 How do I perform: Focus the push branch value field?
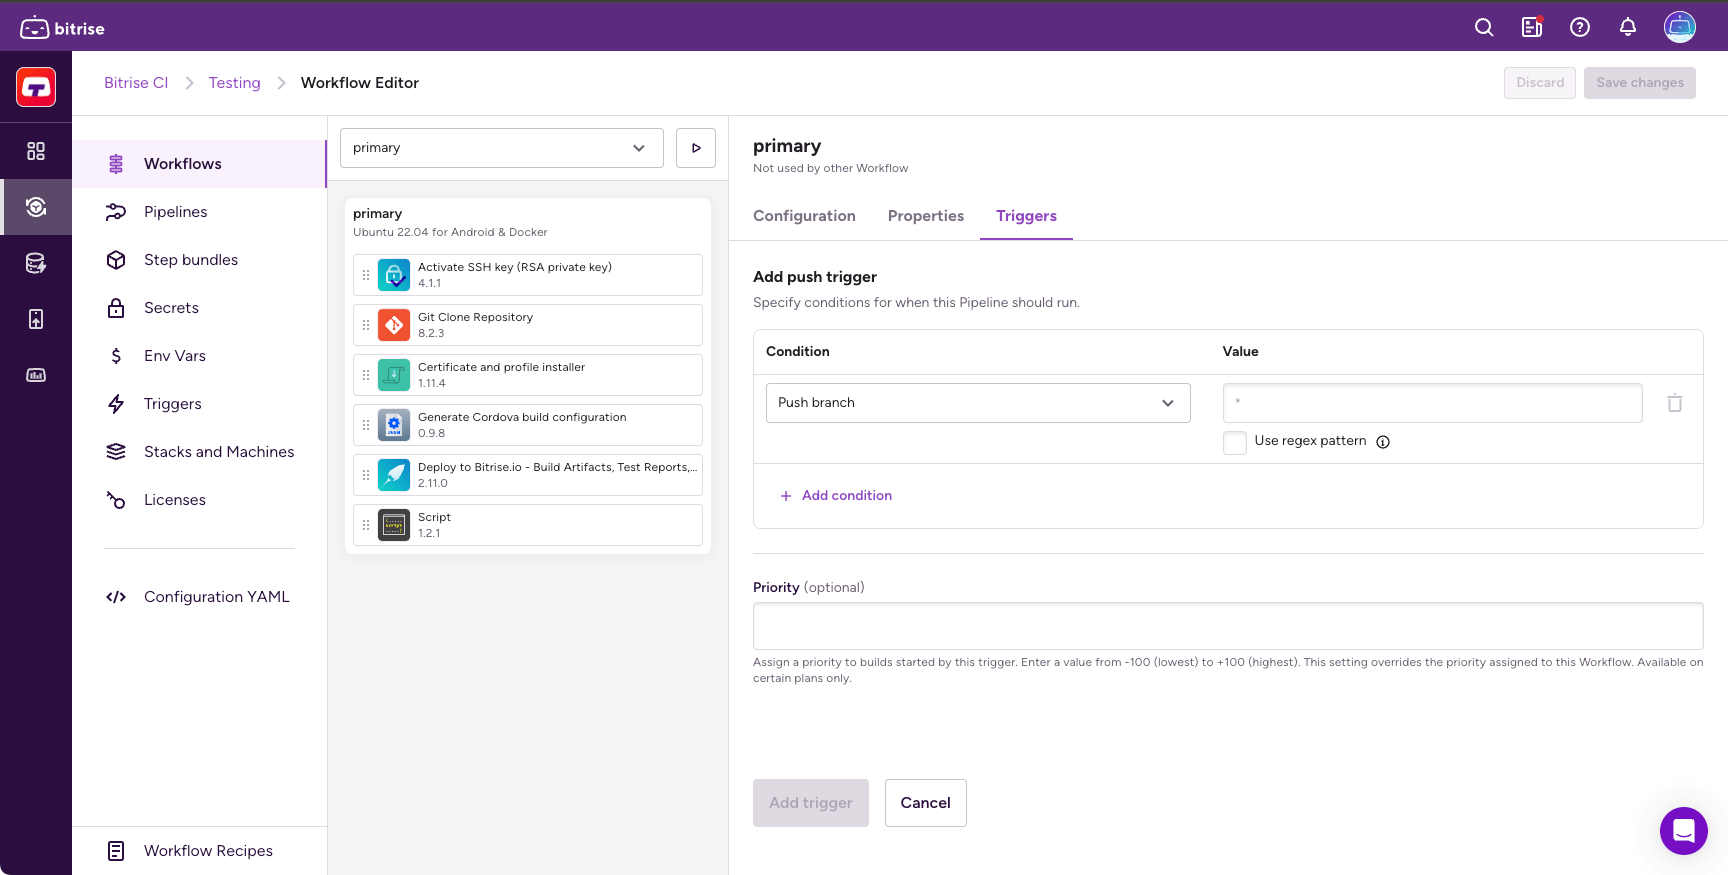[x=1431, y=403]
